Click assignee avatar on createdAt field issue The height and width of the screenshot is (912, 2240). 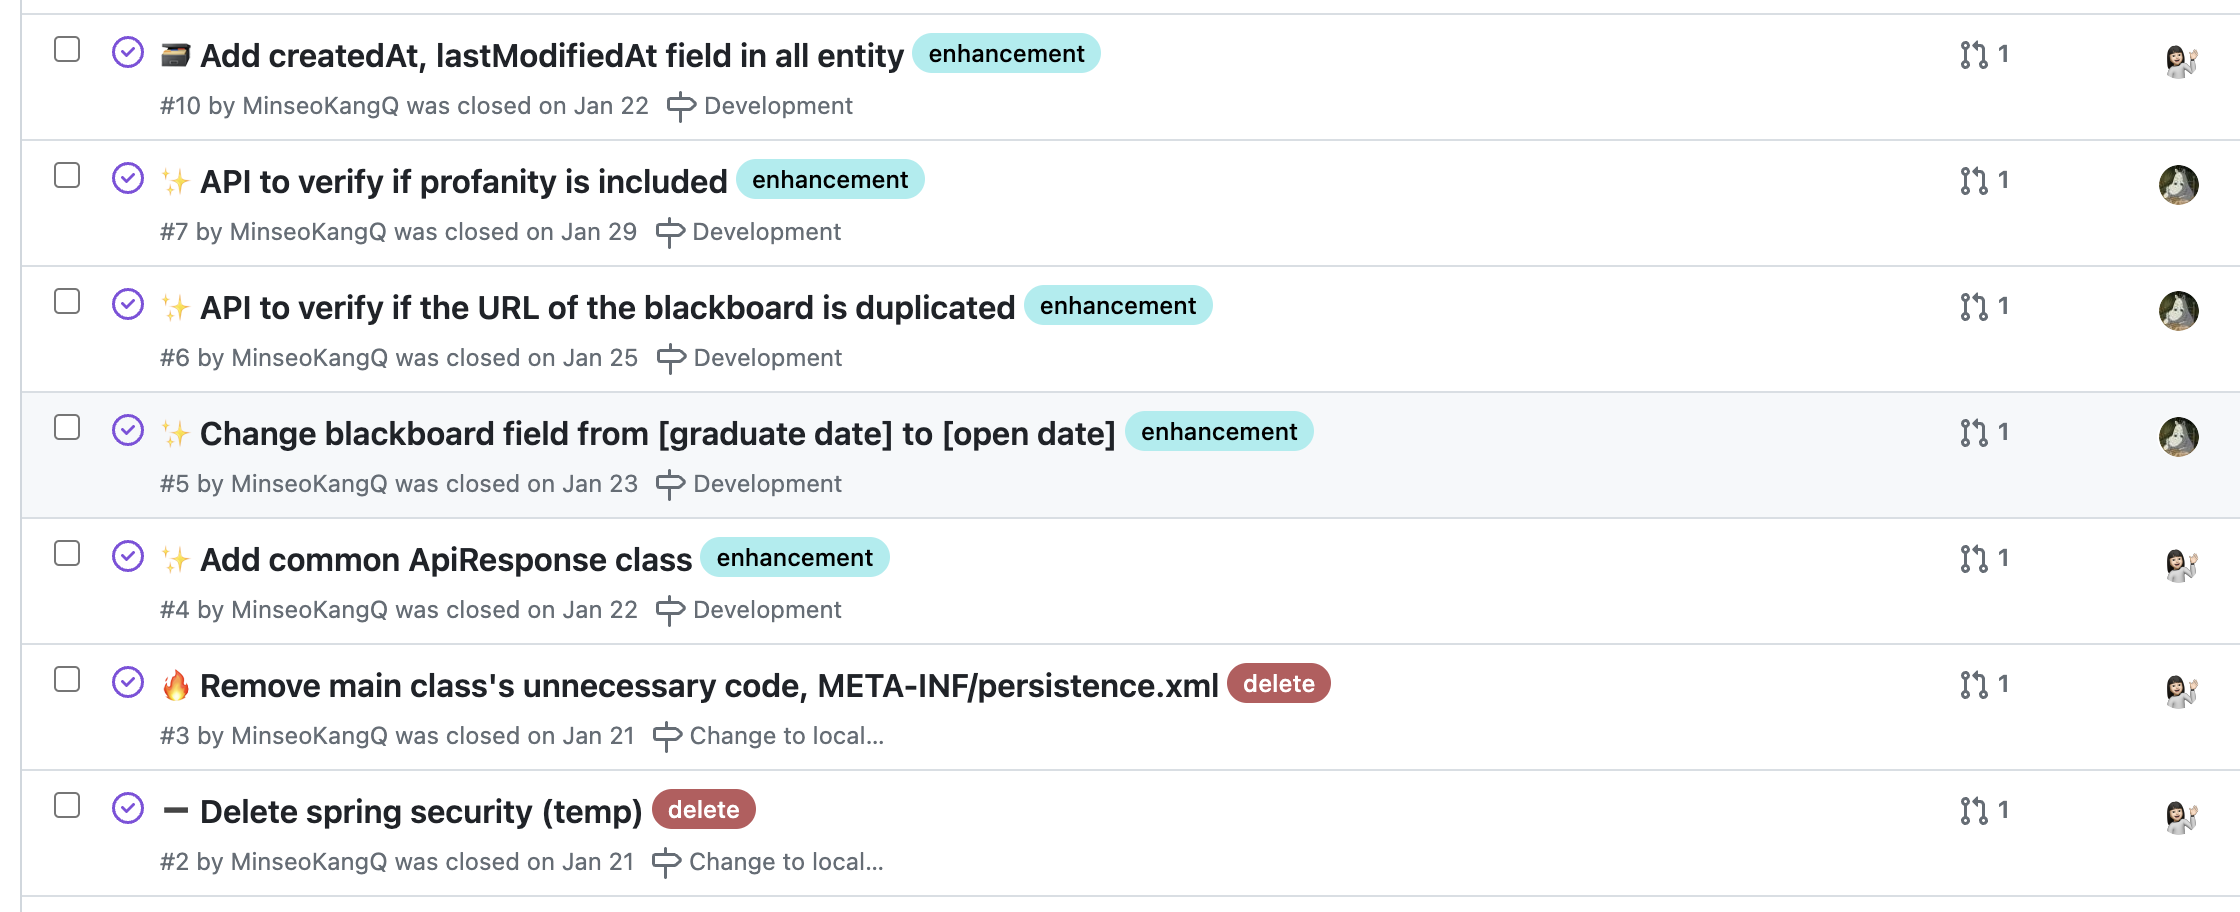coord(2180,61)
